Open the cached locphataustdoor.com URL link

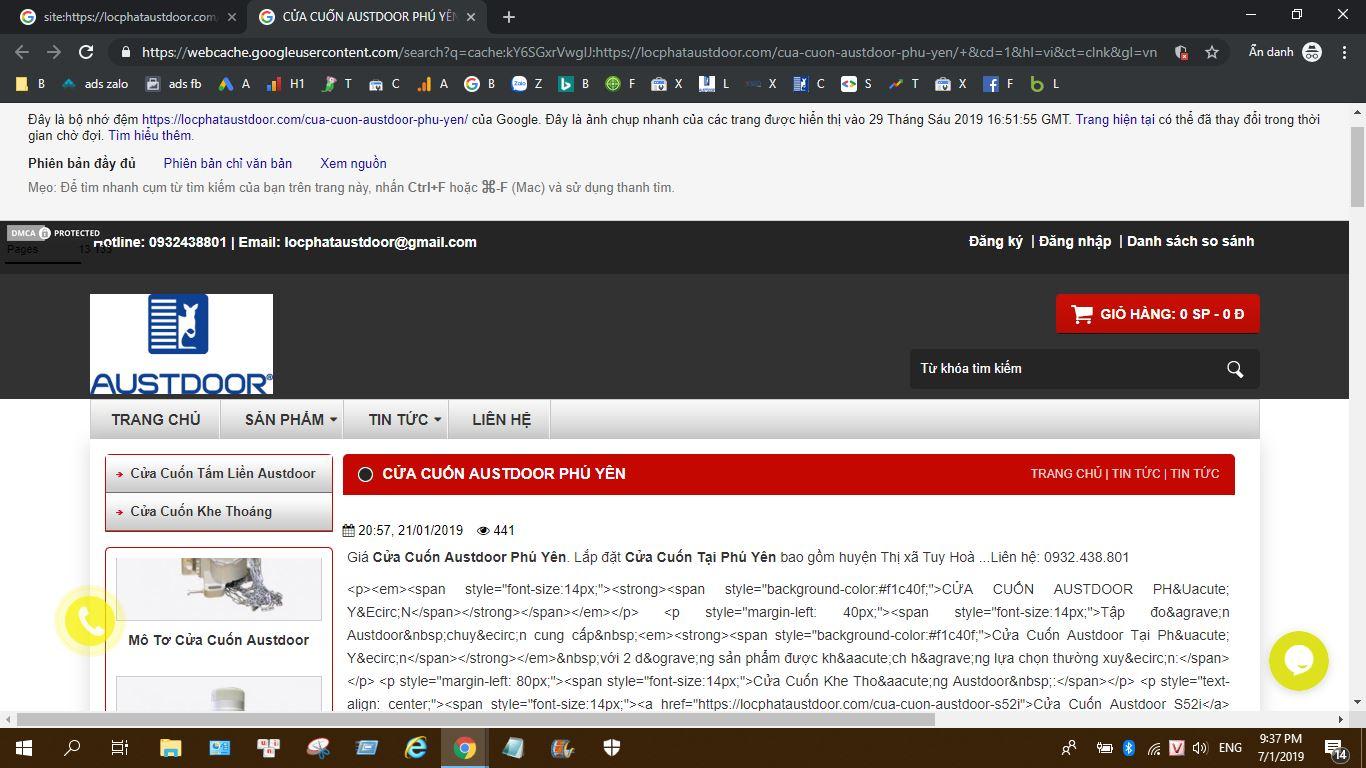tap(305, 119)
